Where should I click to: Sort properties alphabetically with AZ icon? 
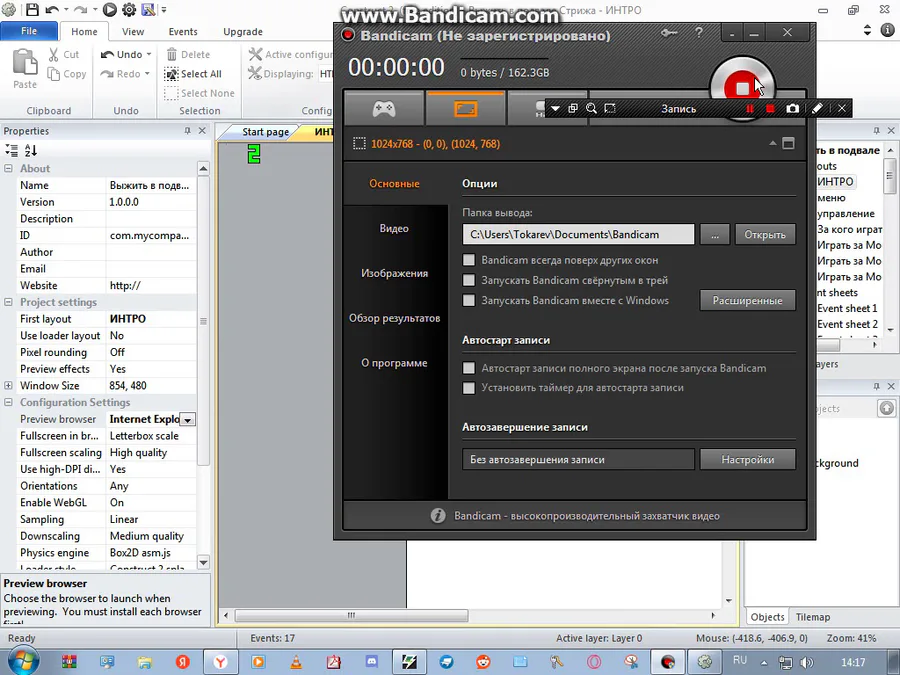tap(30, 150)
